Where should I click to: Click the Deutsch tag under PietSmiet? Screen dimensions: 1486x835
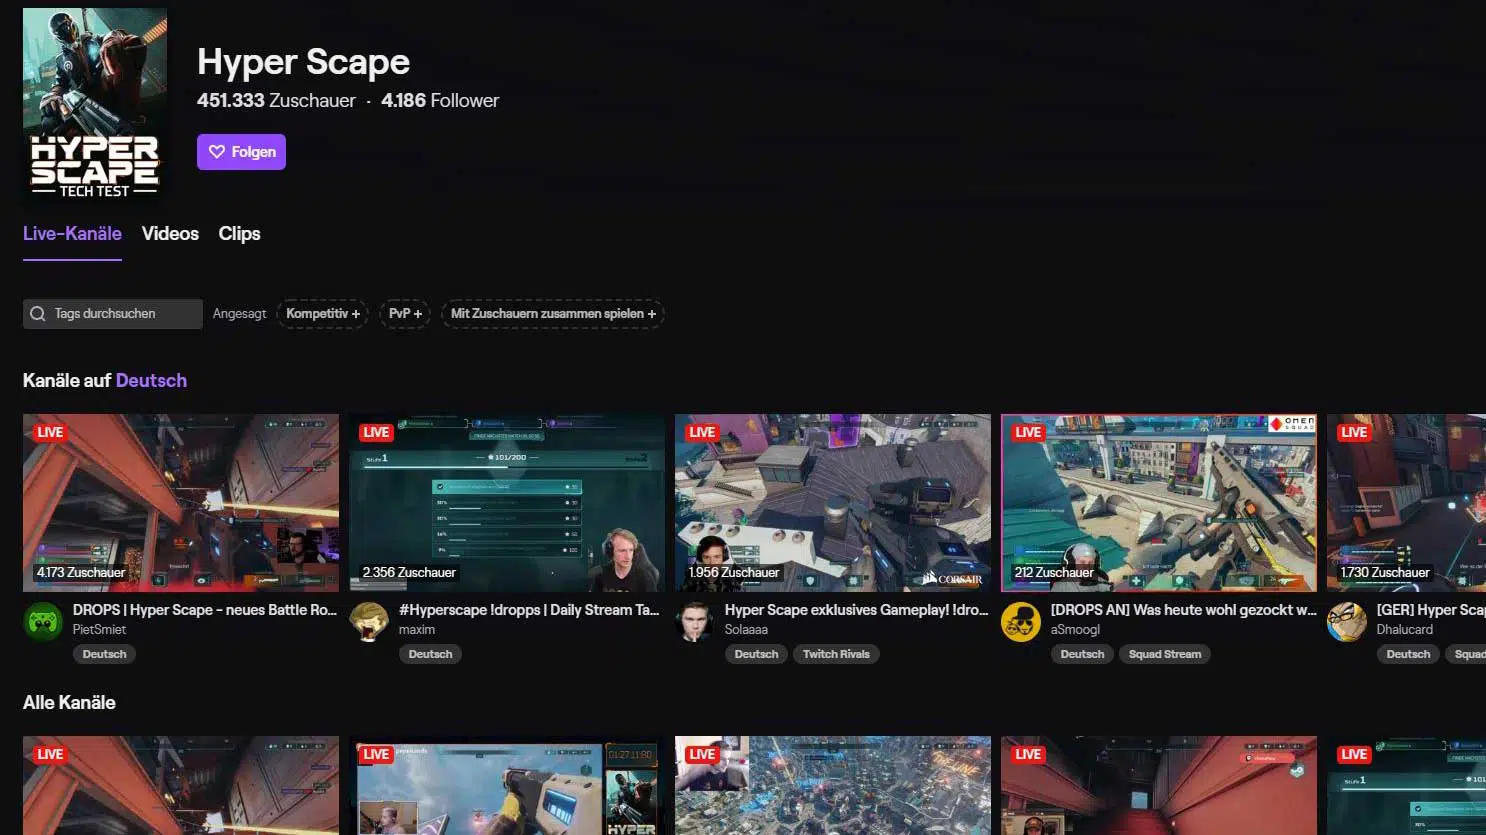click(x=104, y=654)
